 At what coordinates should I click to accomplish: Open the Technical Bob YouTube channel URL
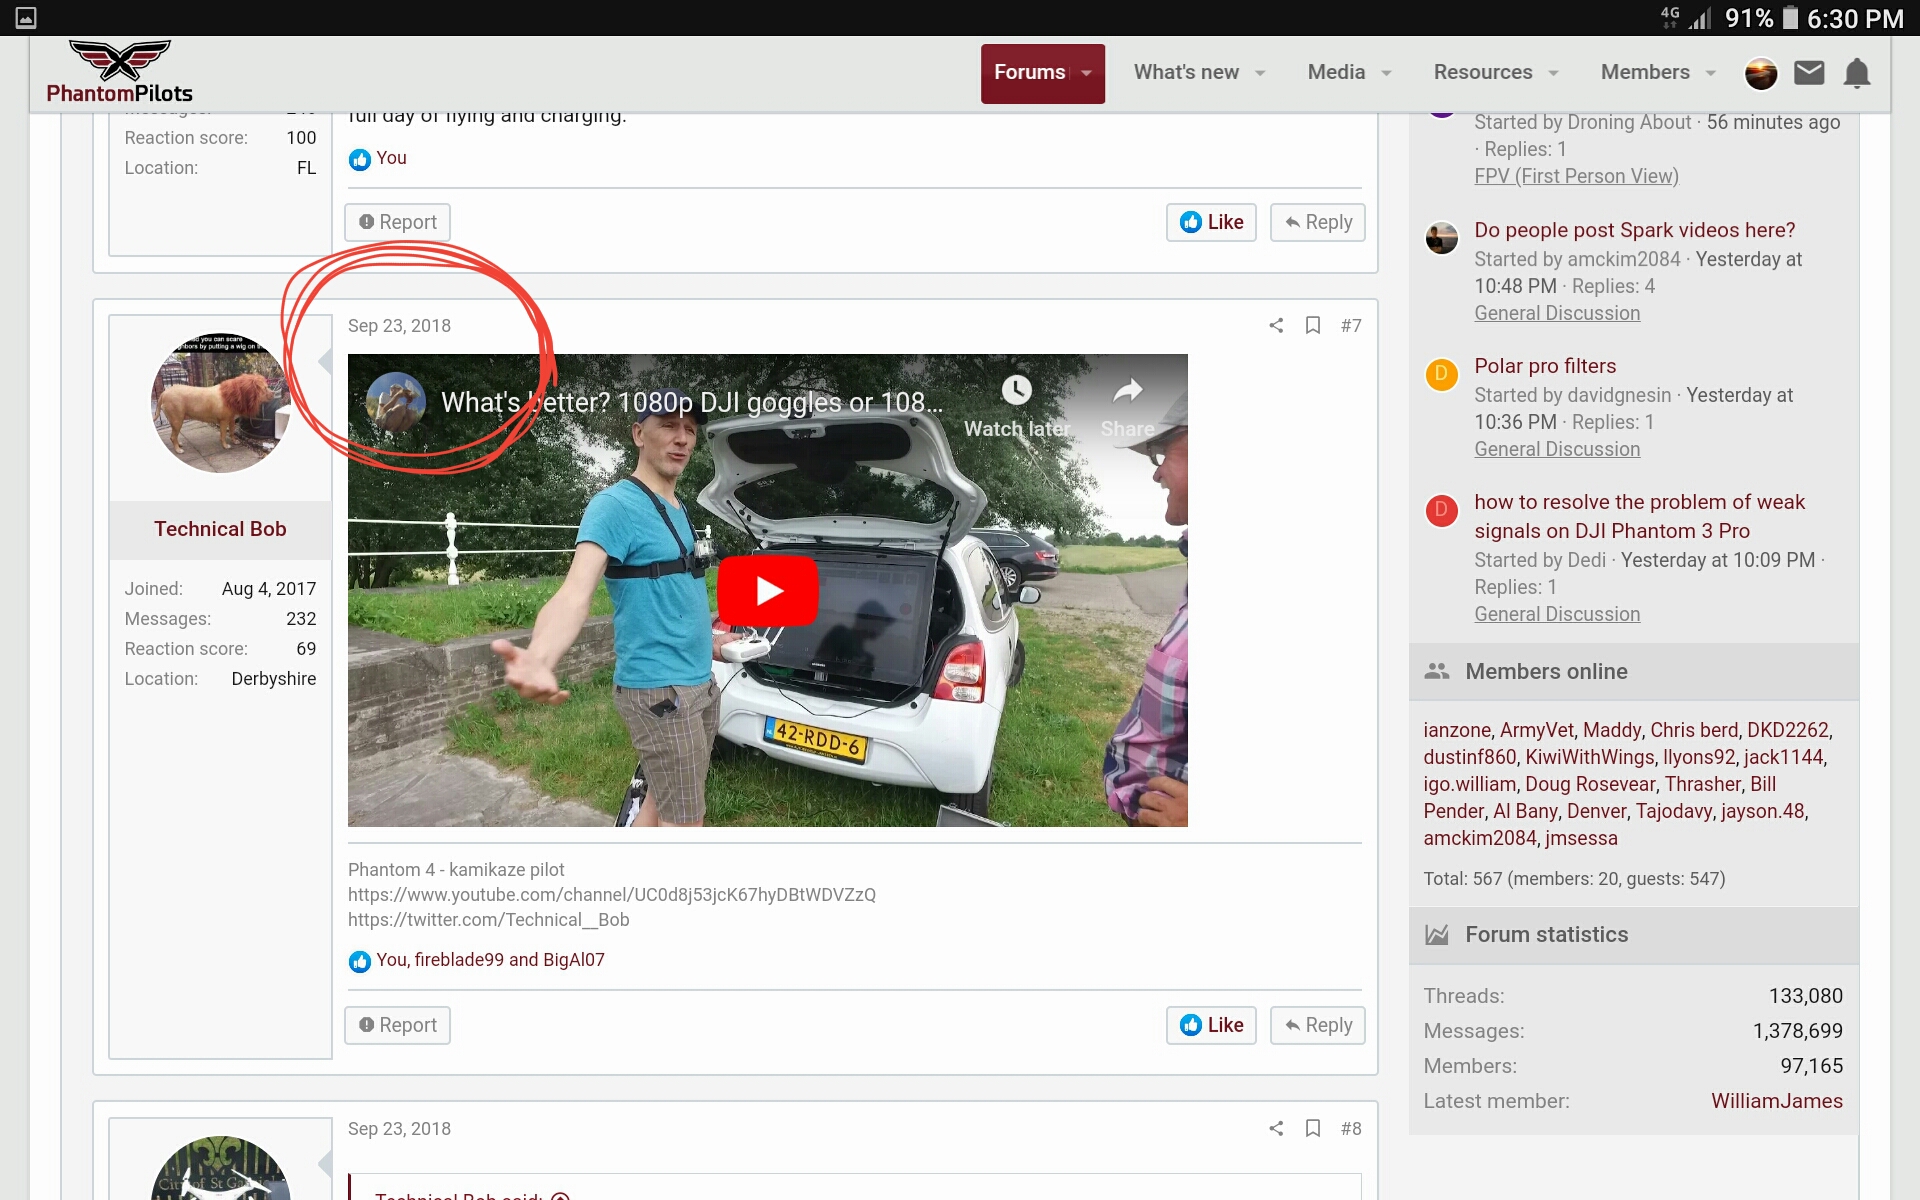[612, 895]
